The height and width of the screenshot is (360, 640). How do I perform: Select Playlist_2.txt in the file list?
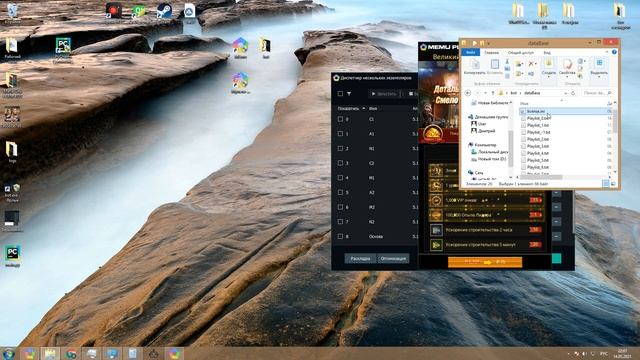pyautogui.click(x=538, y=139)
